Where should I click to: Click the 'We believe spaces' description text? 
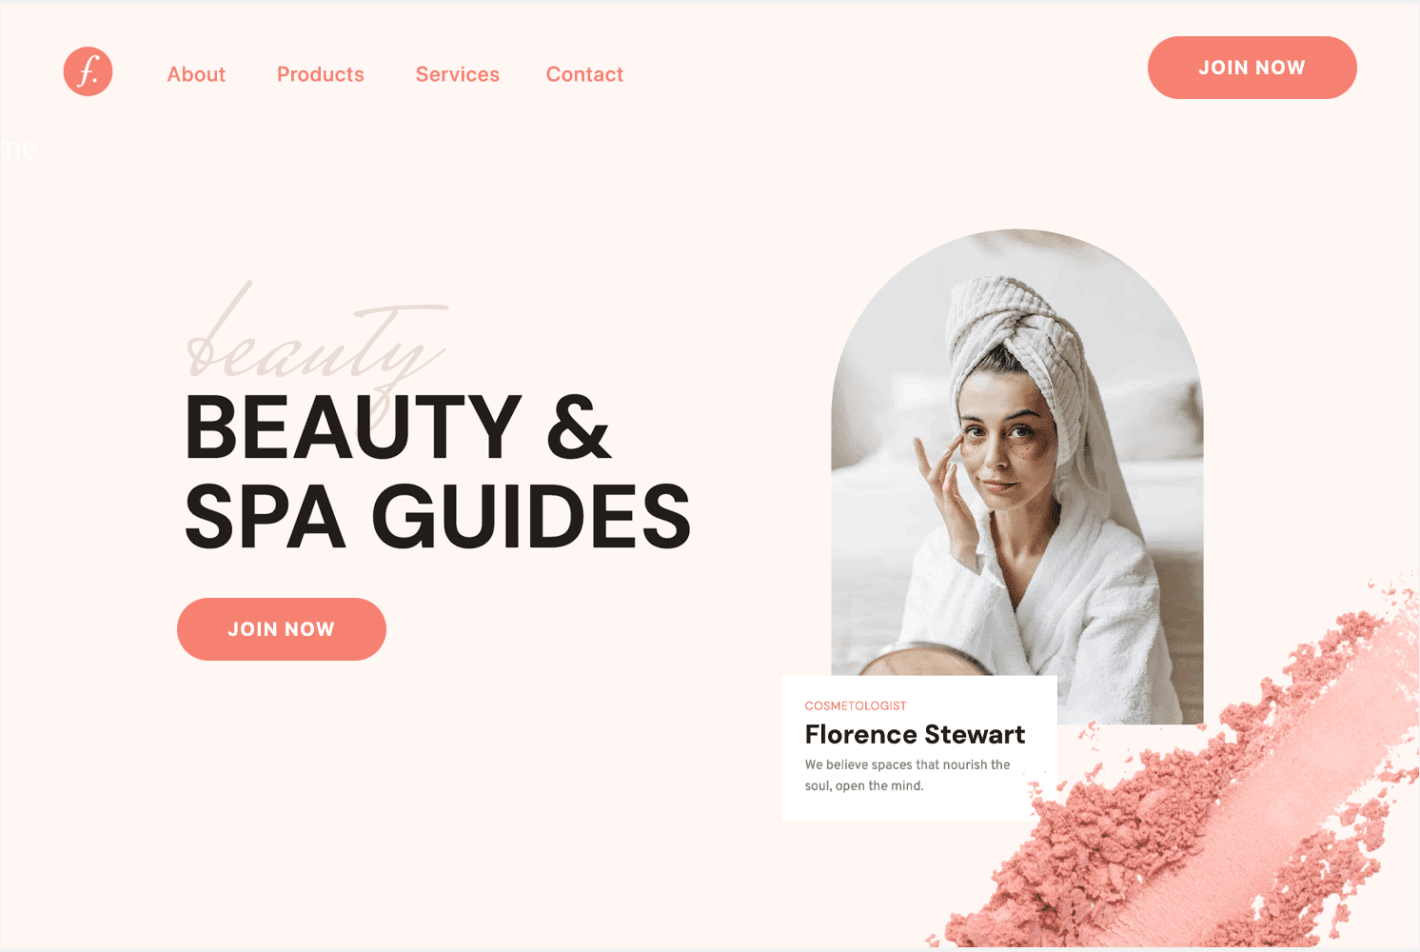907,775
